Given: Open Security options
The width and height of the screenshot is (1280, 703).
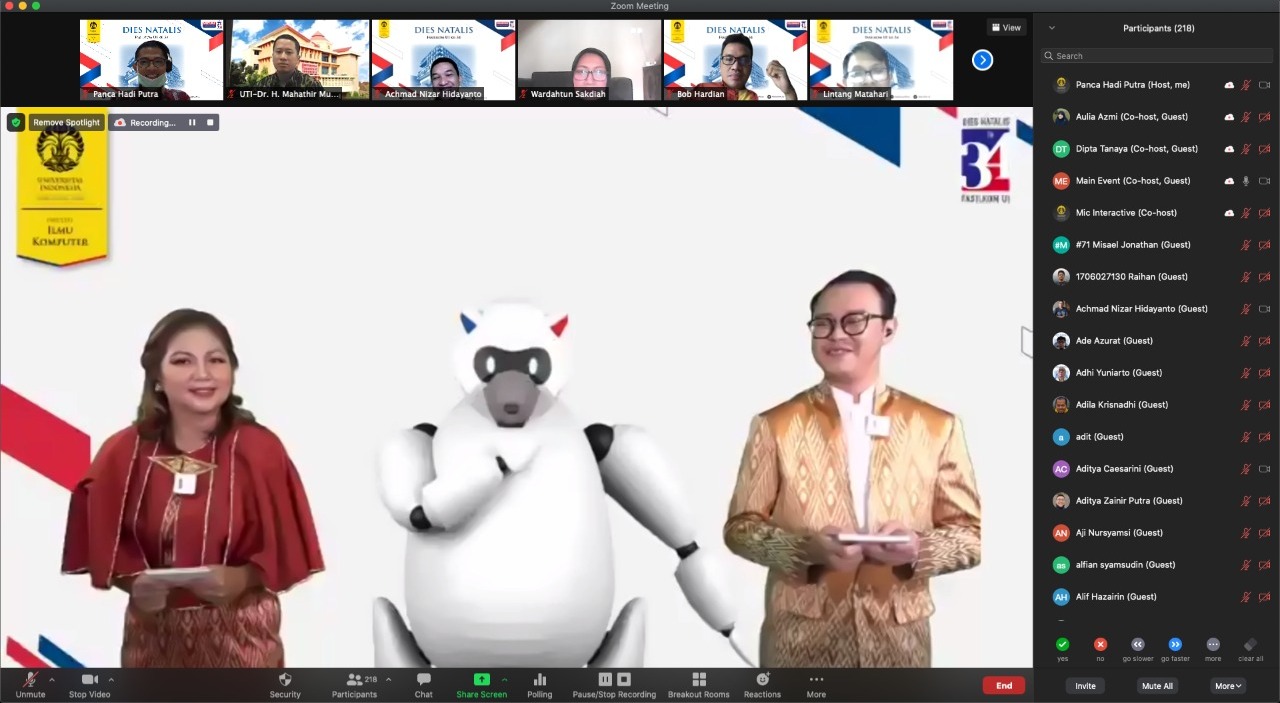Looking at the screenshot, I should (285, 686).
